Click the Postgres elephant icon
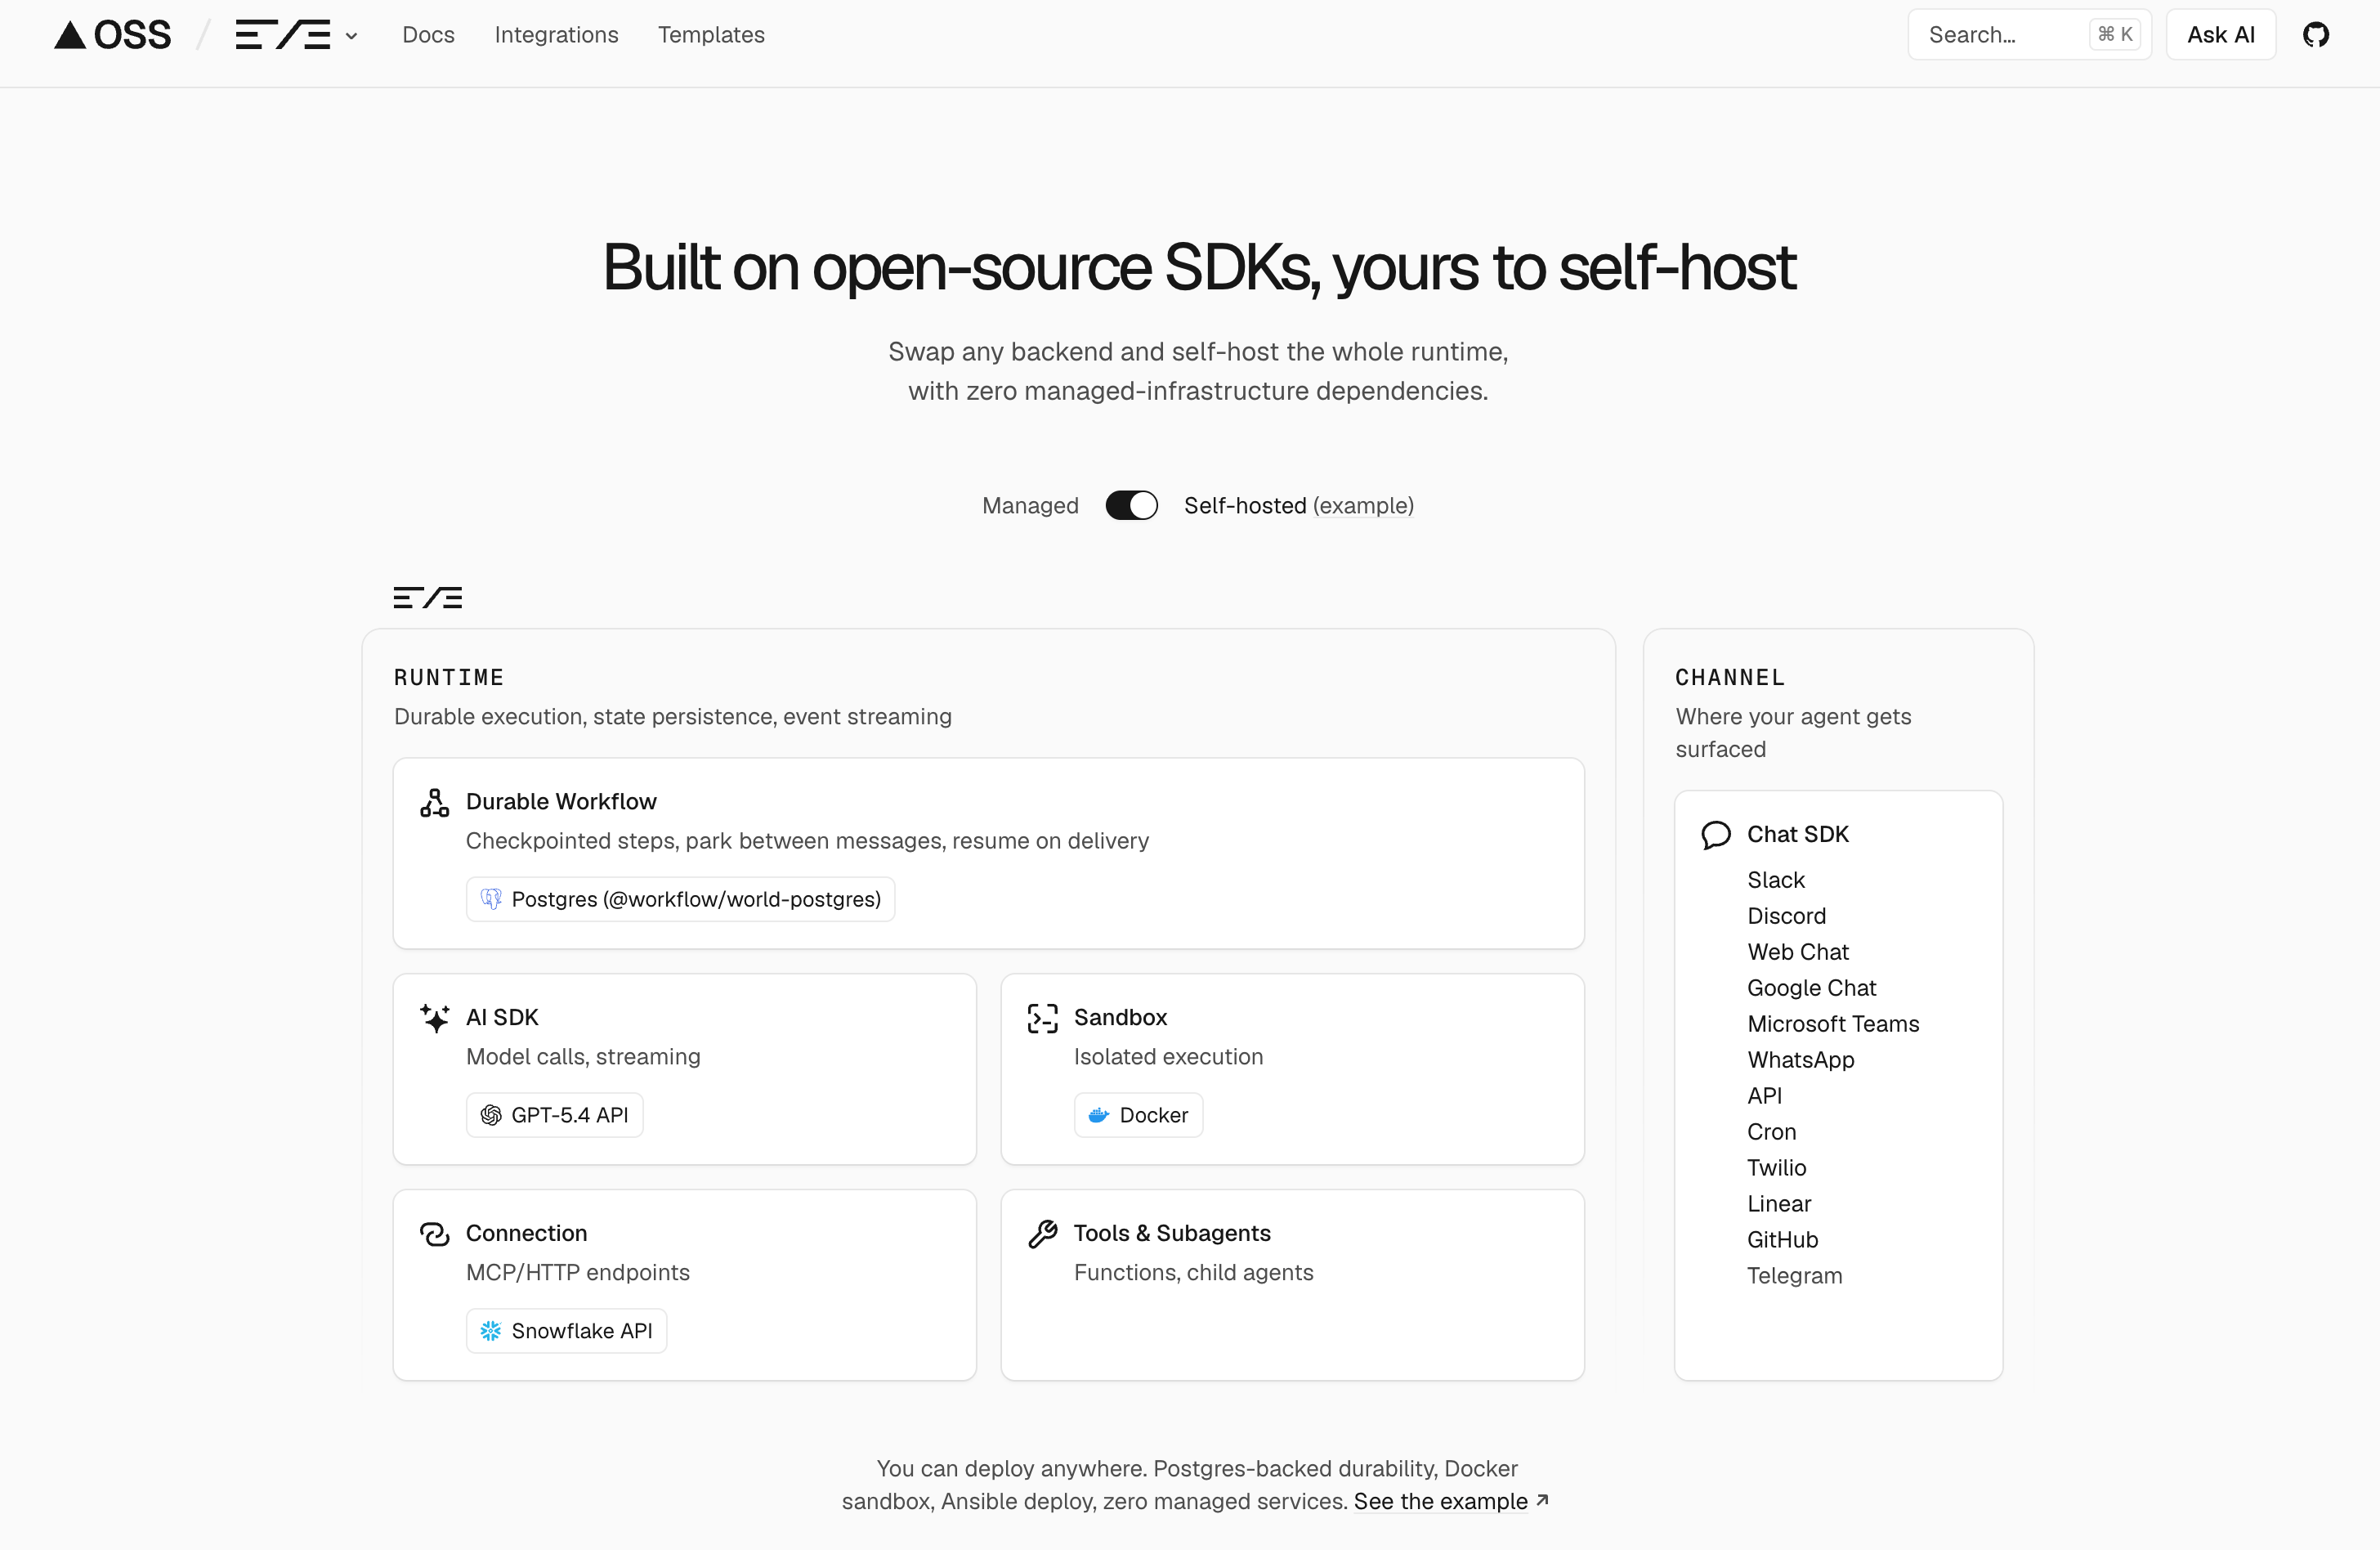This screenshot has height=1550, width=2380. (491, 899)
